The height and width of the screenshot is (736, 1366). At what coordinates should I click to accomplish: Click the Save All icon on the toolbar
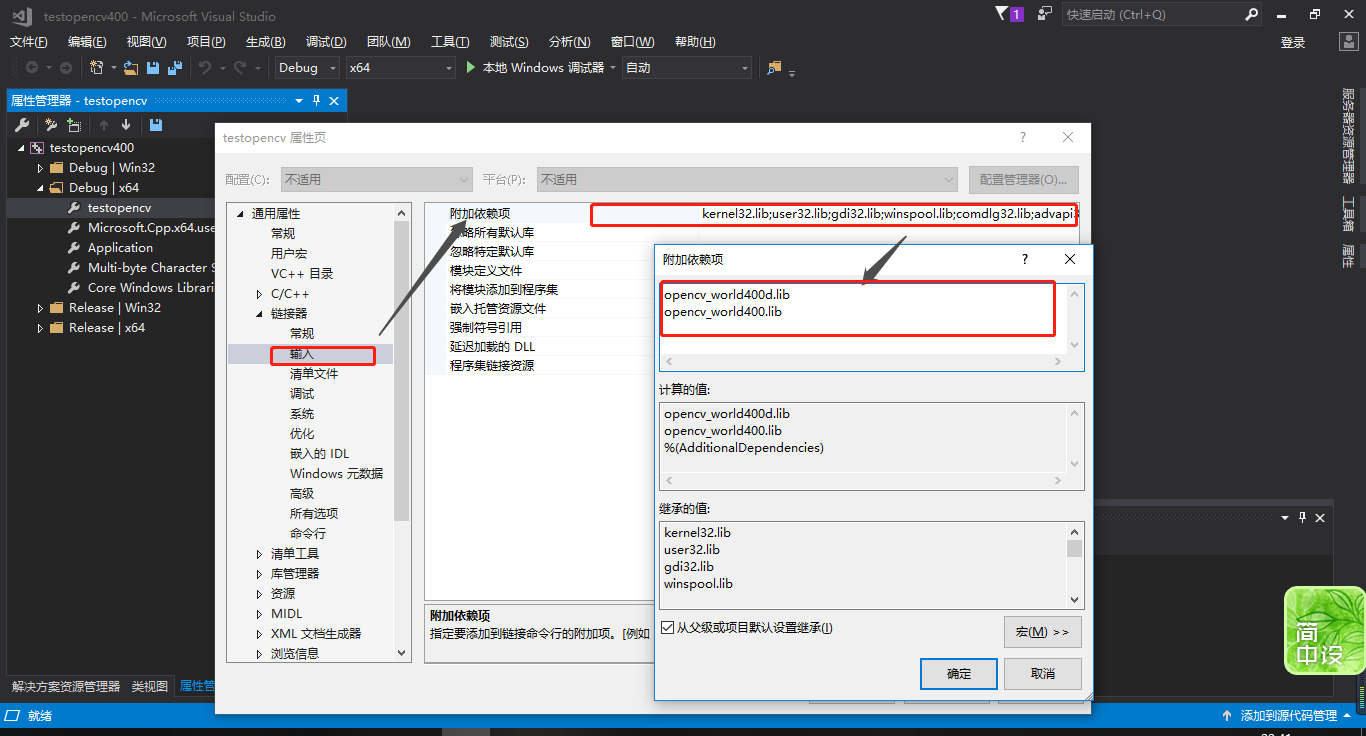(x=174, y=67)
